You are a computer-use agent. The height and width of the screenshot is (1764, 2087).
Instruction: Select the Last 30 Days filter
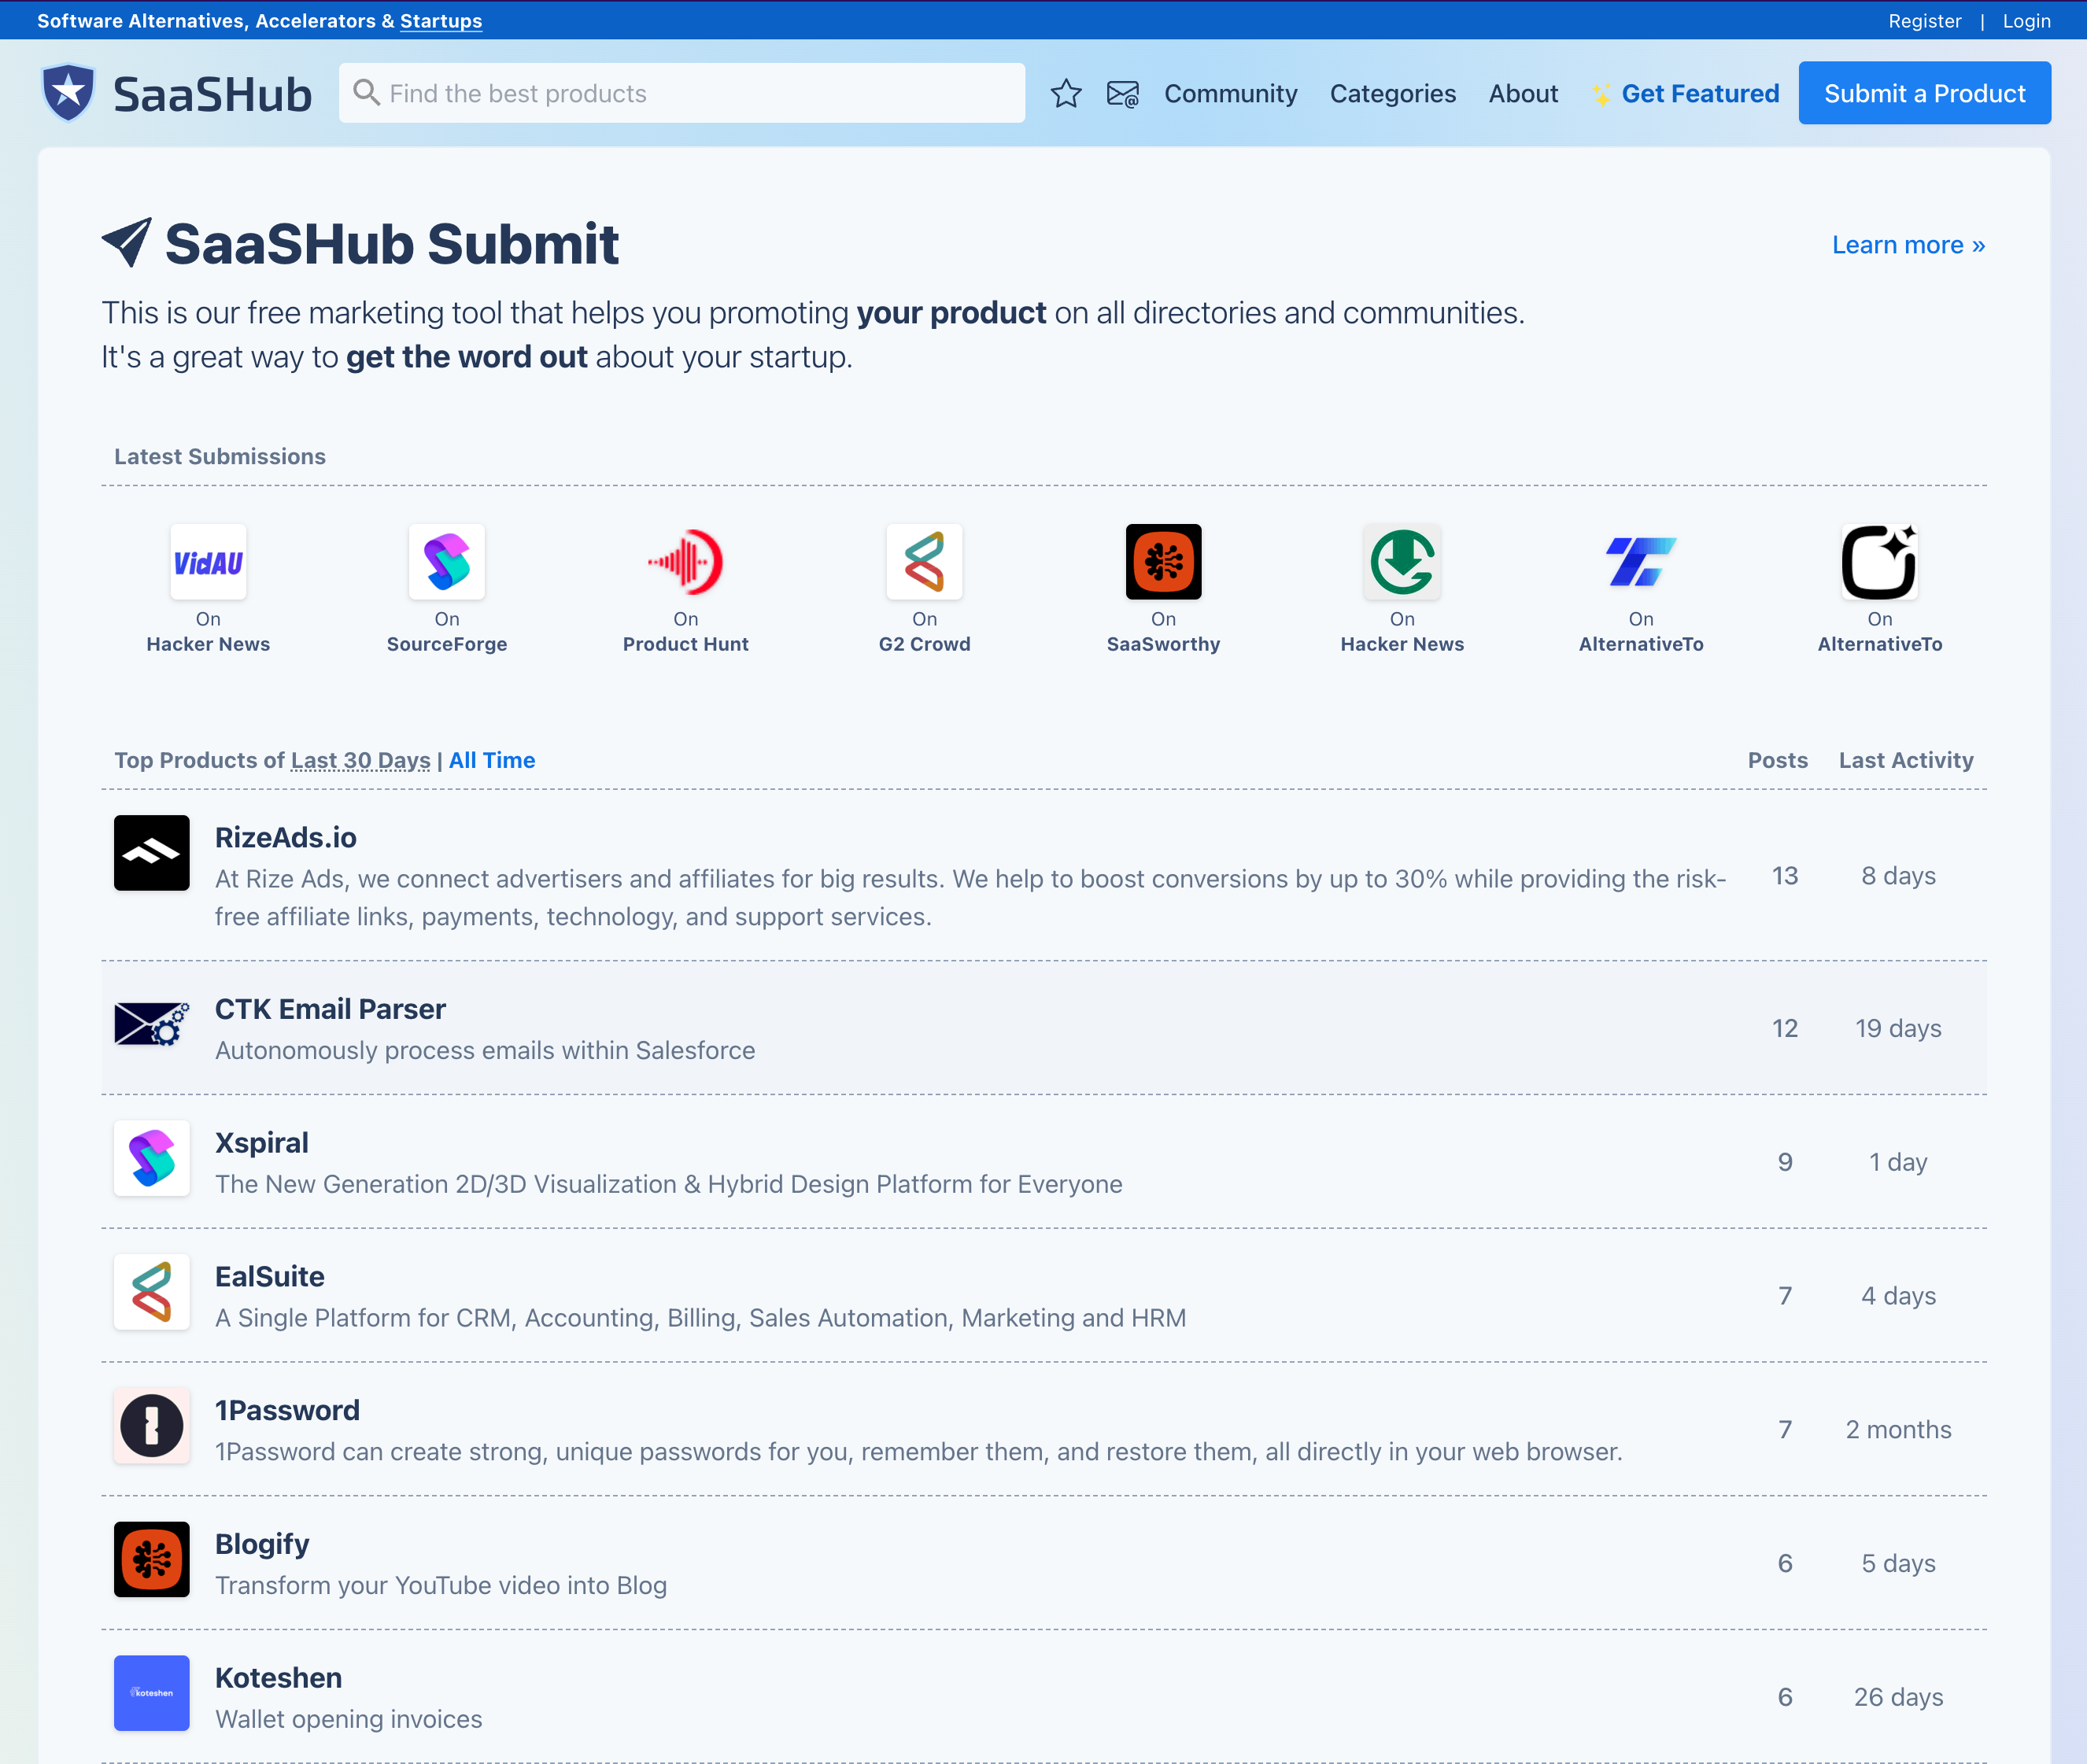click(360, 761)
